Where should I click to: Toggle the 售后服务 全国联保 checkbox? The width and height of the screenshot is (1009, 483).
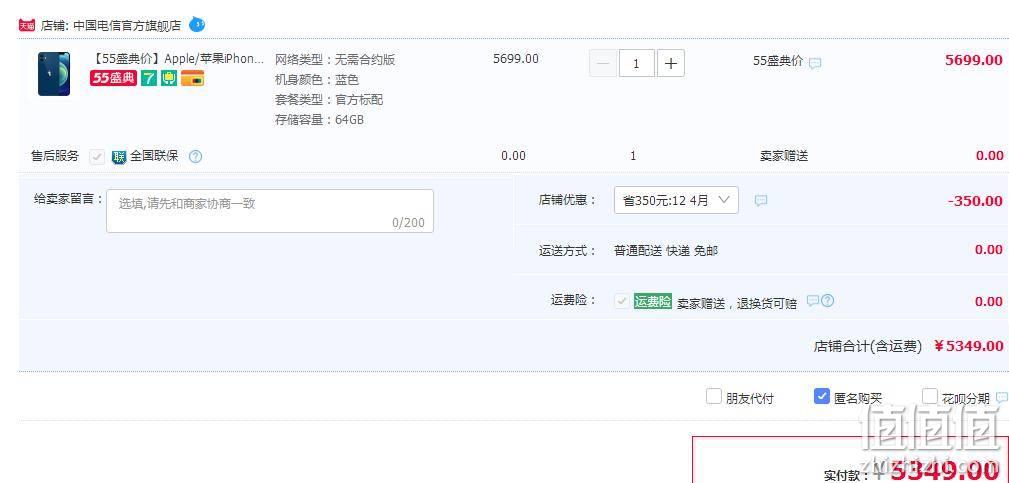pos(97,157)
